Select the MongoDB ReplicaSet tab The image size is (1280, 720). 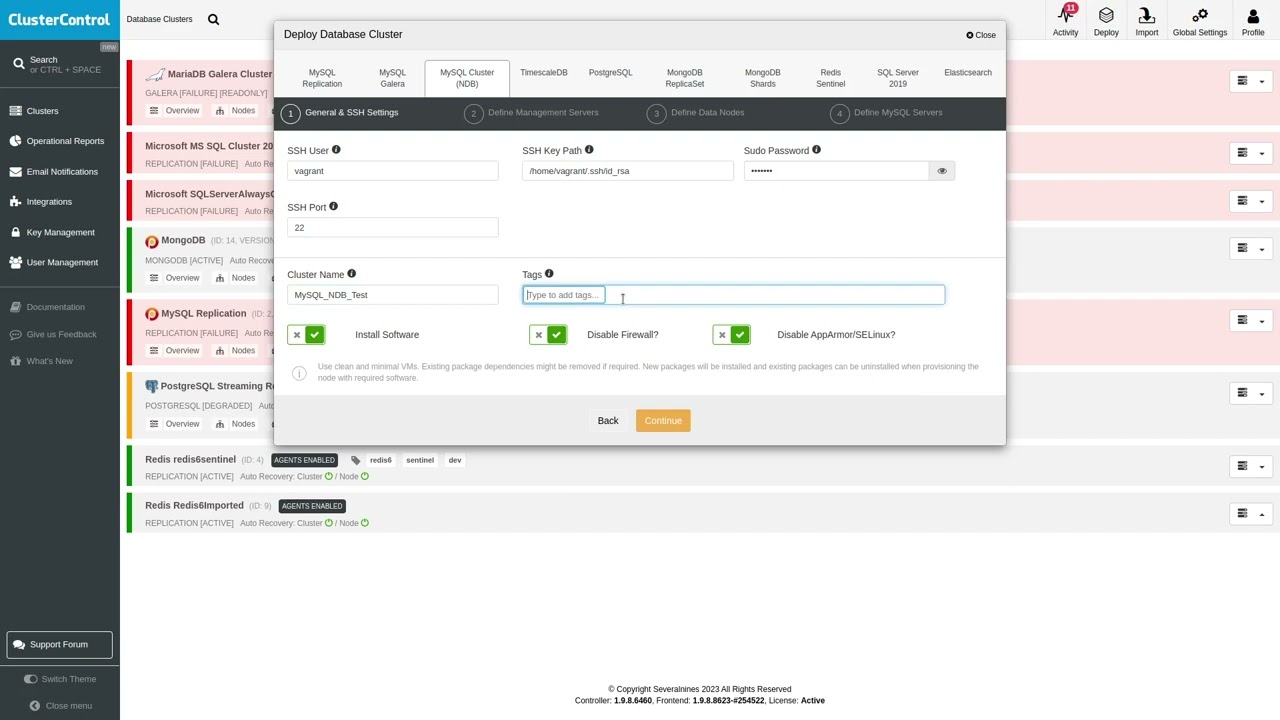pyautogui.click(x=685, y=78)
